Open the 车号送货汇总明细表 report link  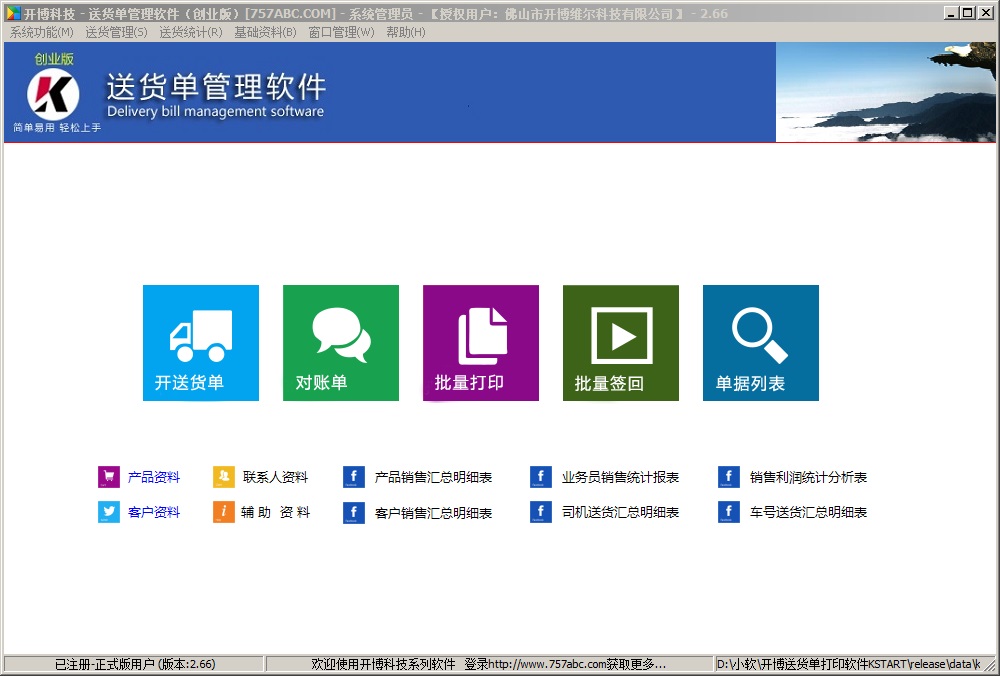808,512
